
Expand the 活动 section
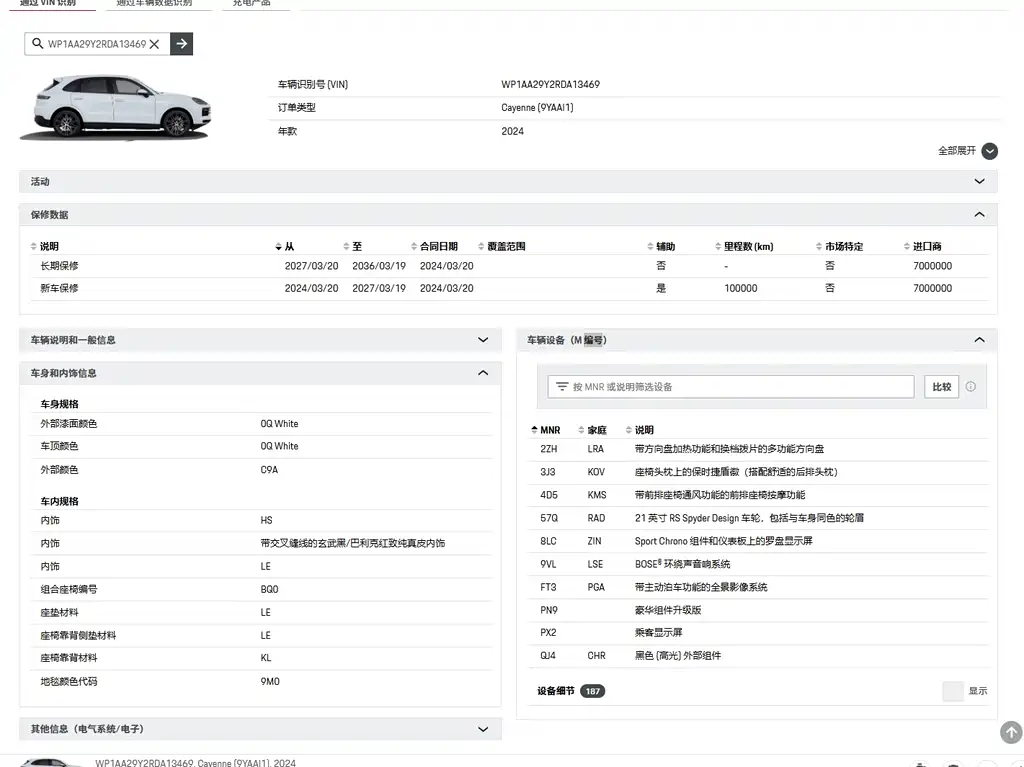508,182
